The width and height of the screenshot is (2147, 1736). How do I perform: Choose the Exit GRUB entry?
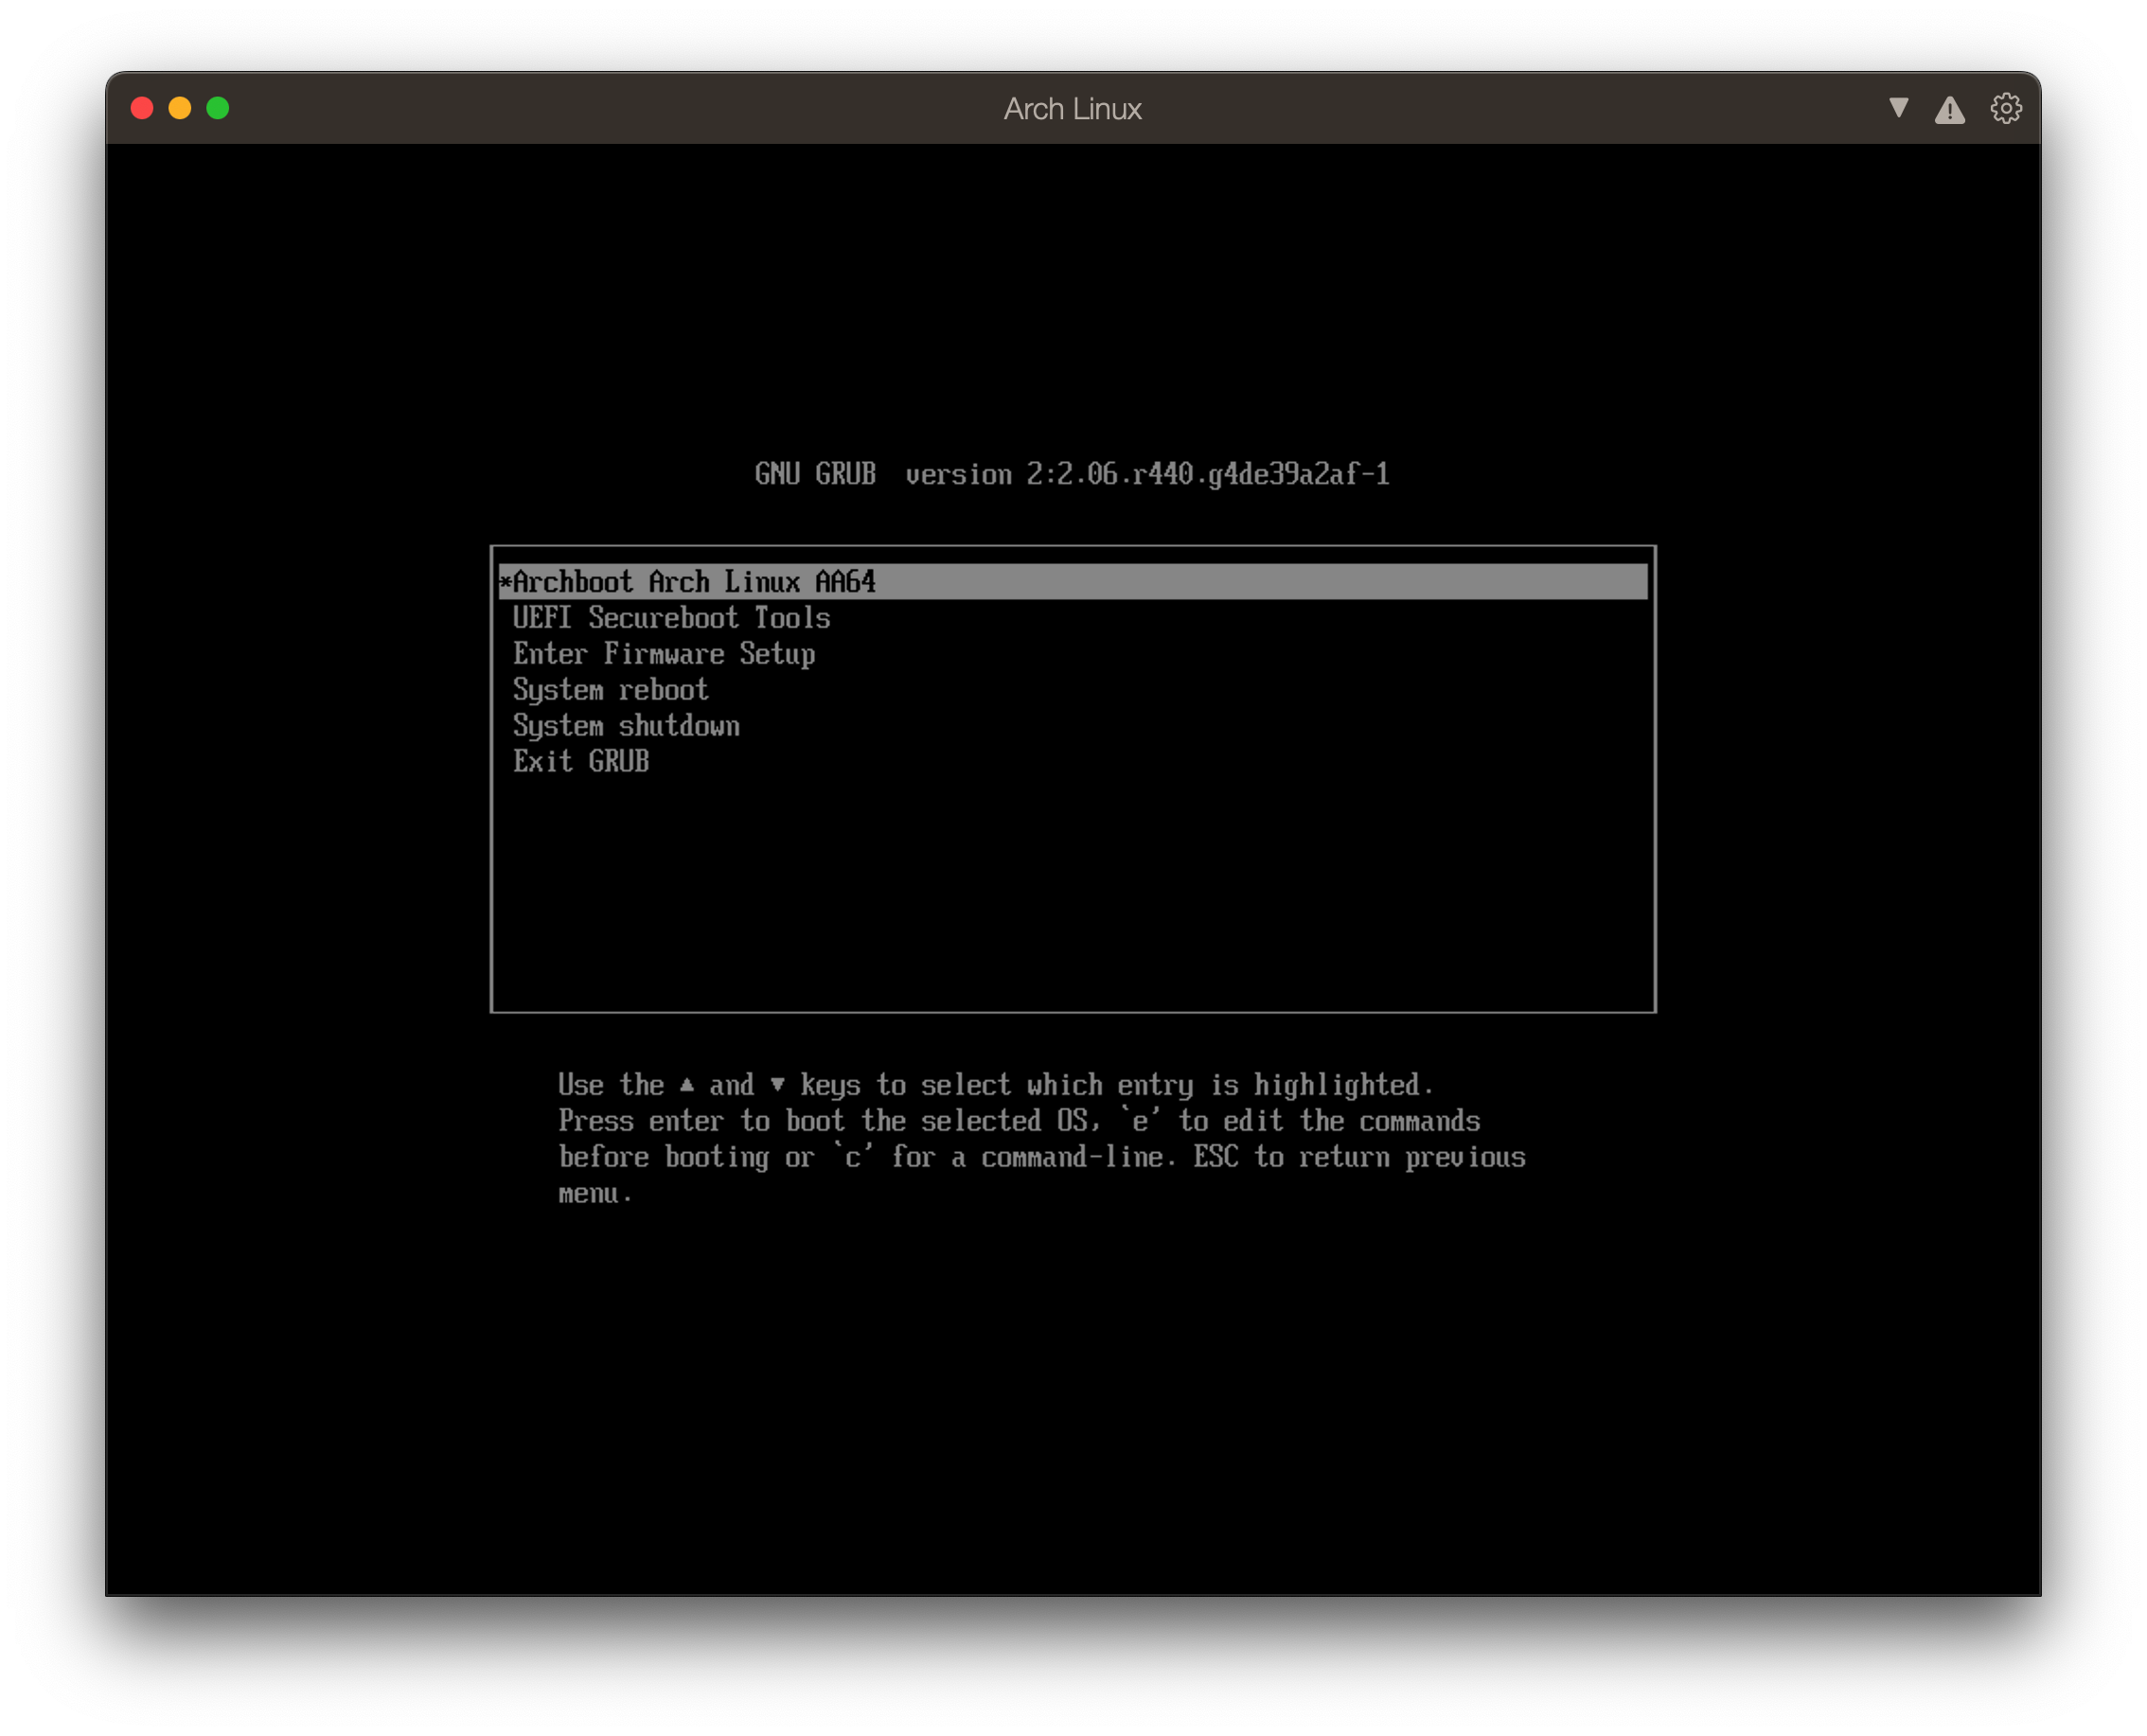[x=580, y=762]
